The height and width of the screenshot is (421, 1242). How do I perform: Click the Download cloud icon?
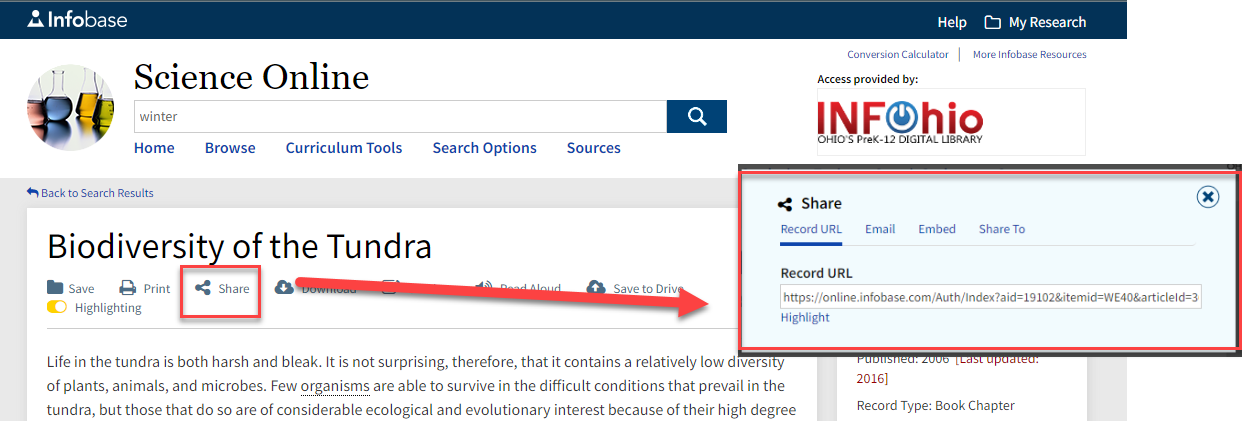pos(284,288)
